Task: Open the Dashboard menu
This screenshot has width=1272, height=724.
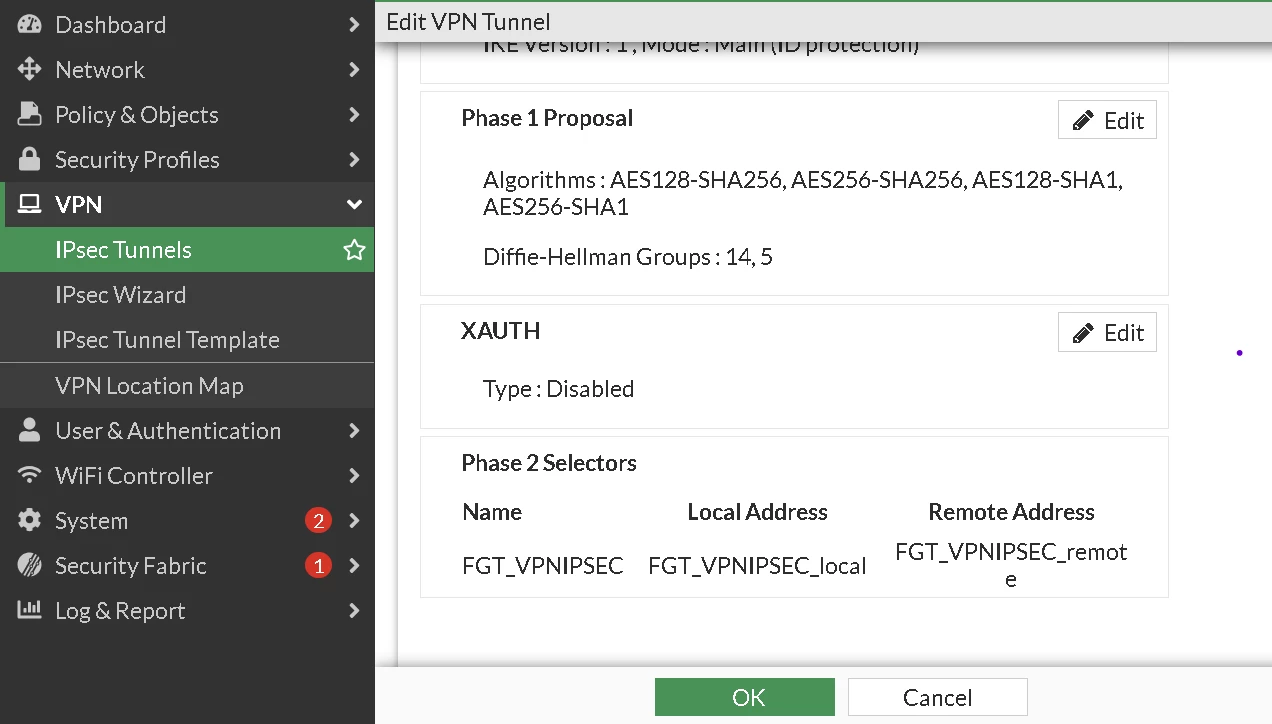Action: pos(187,25)
